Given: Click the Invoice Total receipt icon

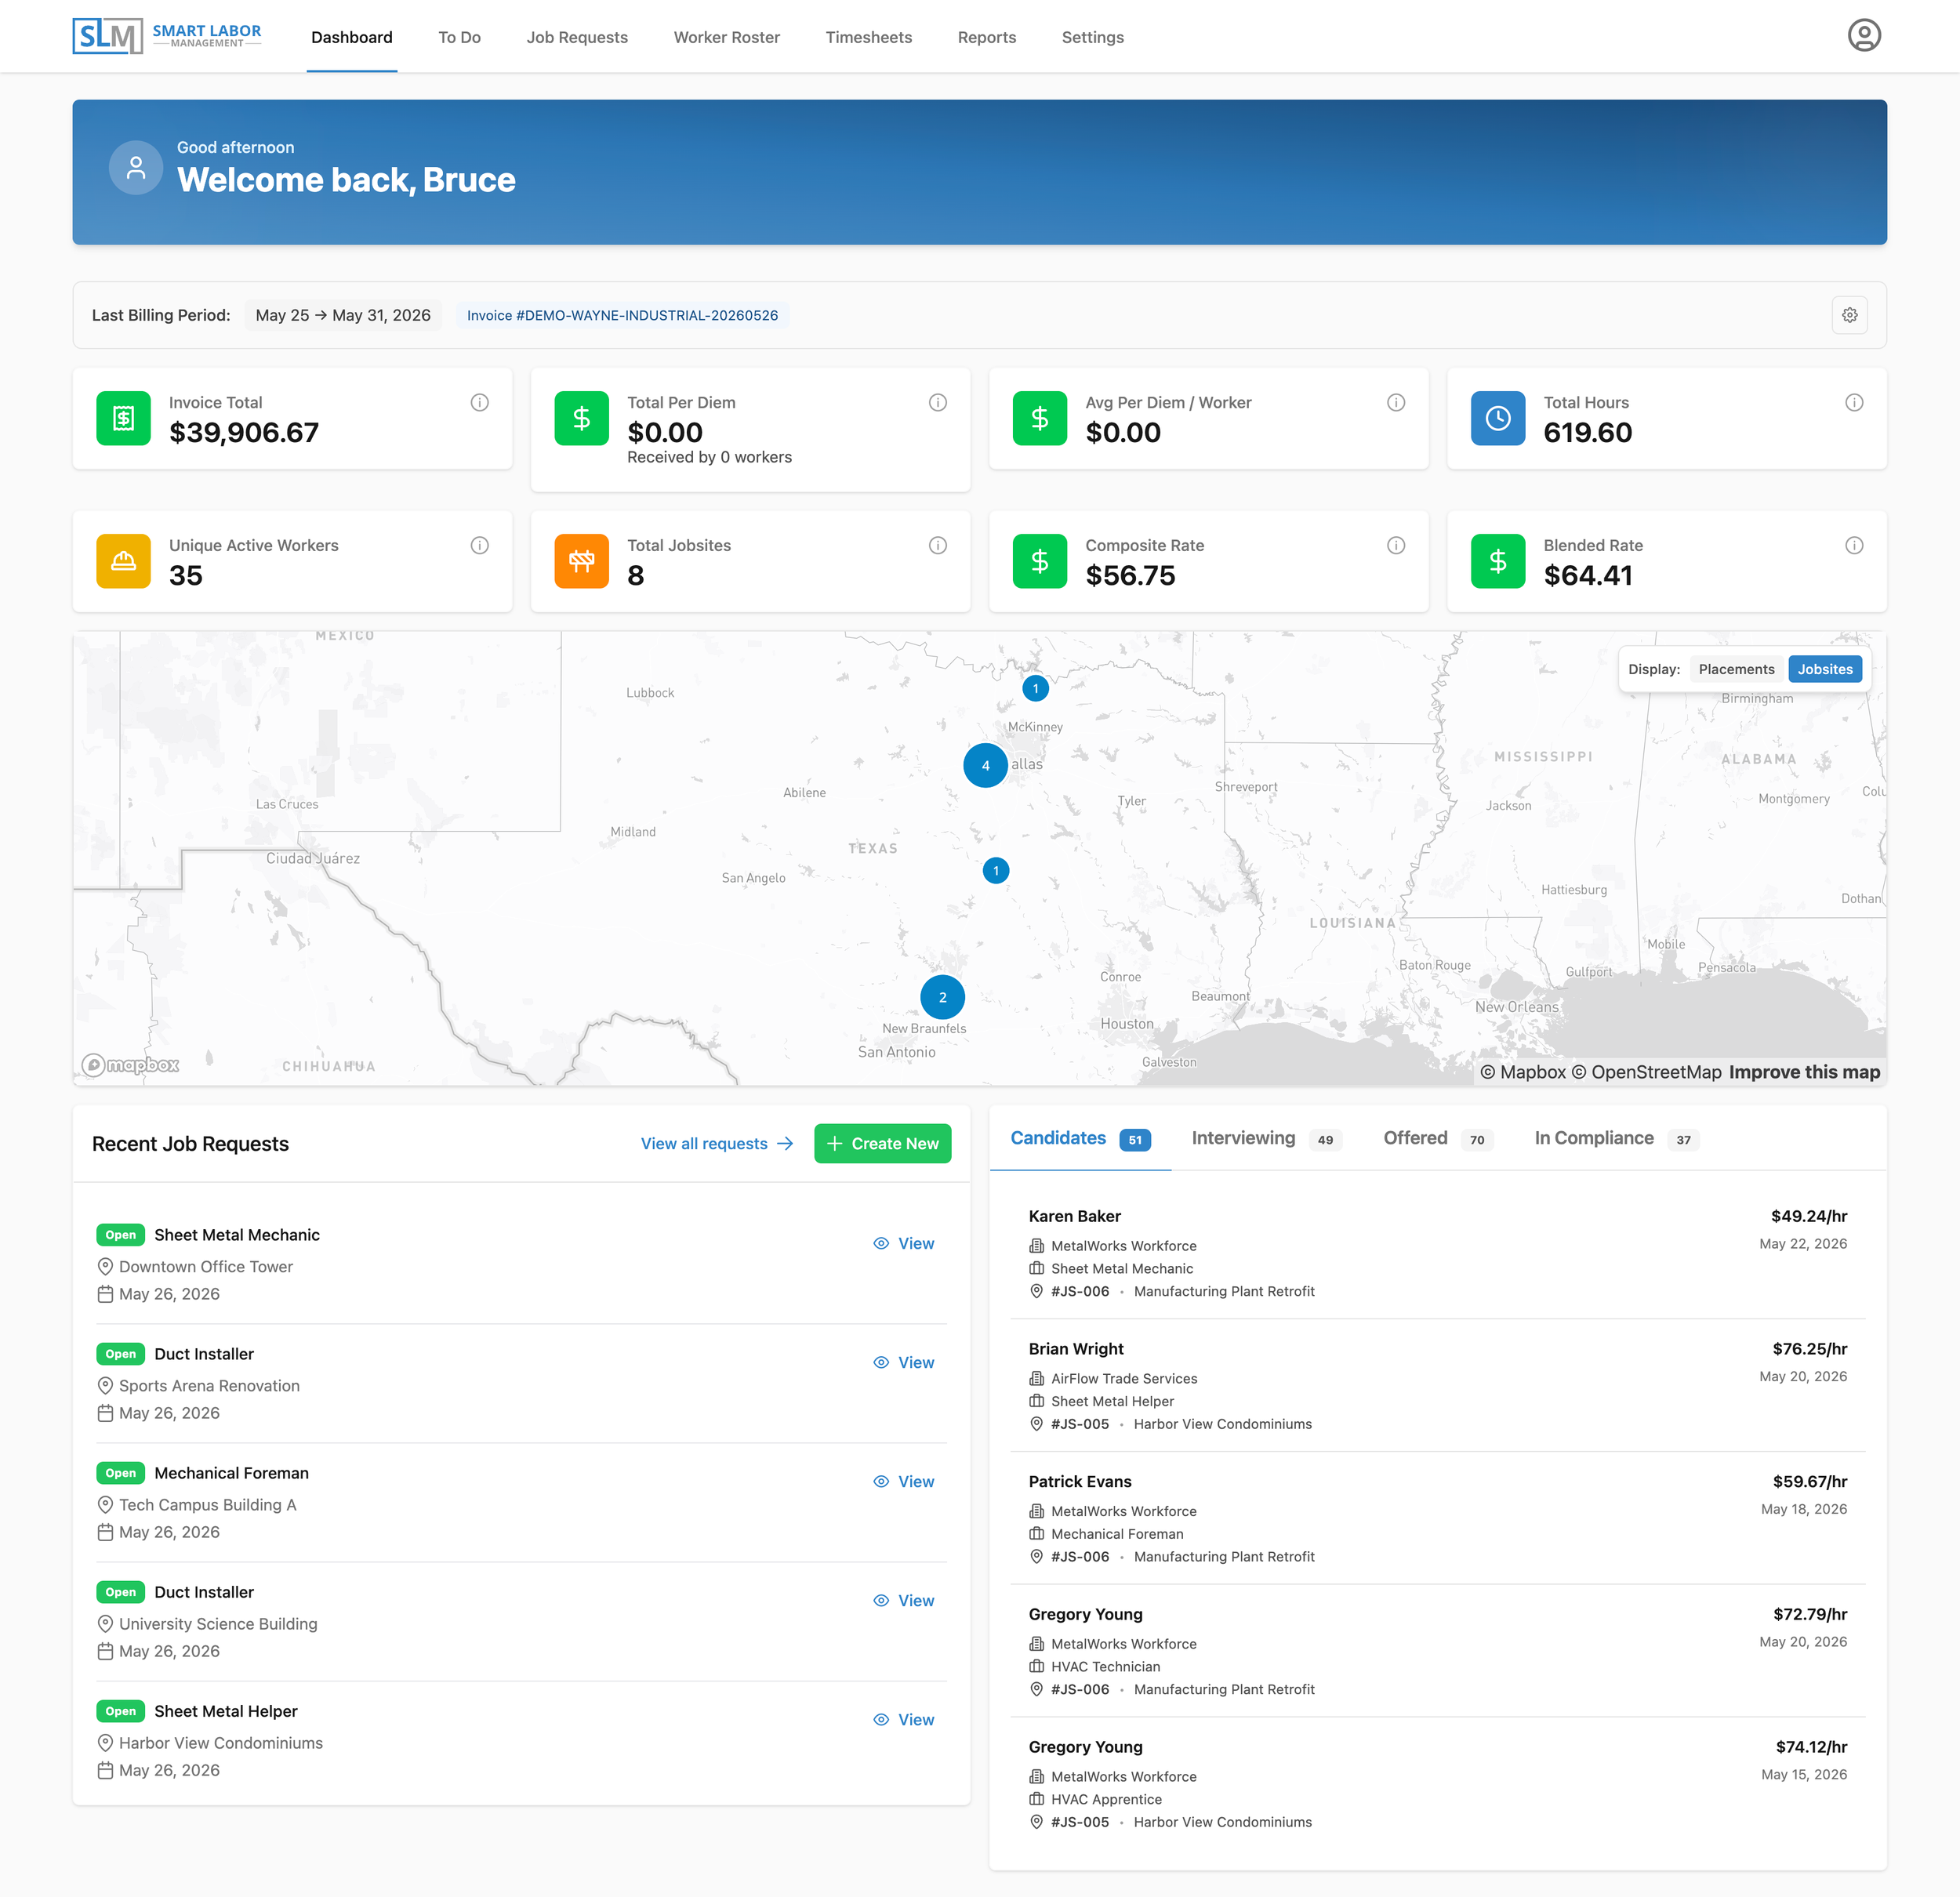Looking at the screenshot, I should pyautogui.click(x=123, y=418).
